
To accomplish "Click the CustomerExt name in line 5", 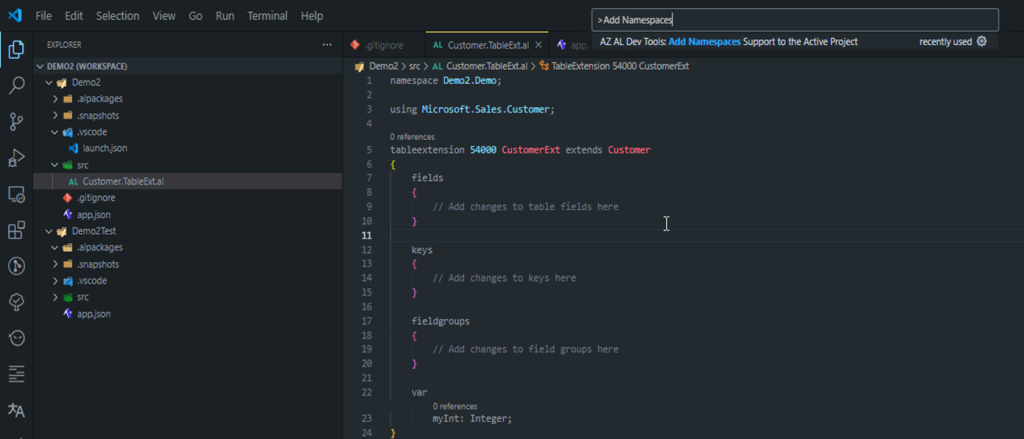I will (531, 150).
